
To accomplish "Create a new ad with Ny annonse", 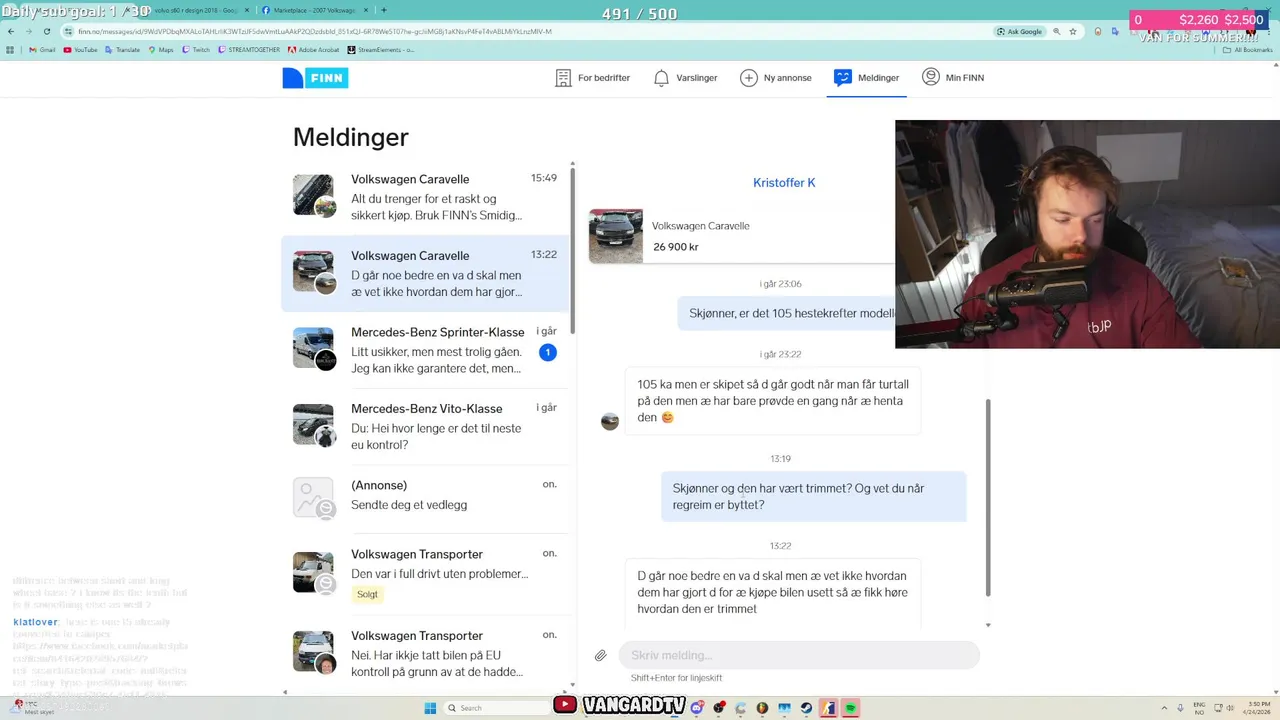I will pos(776,78).
